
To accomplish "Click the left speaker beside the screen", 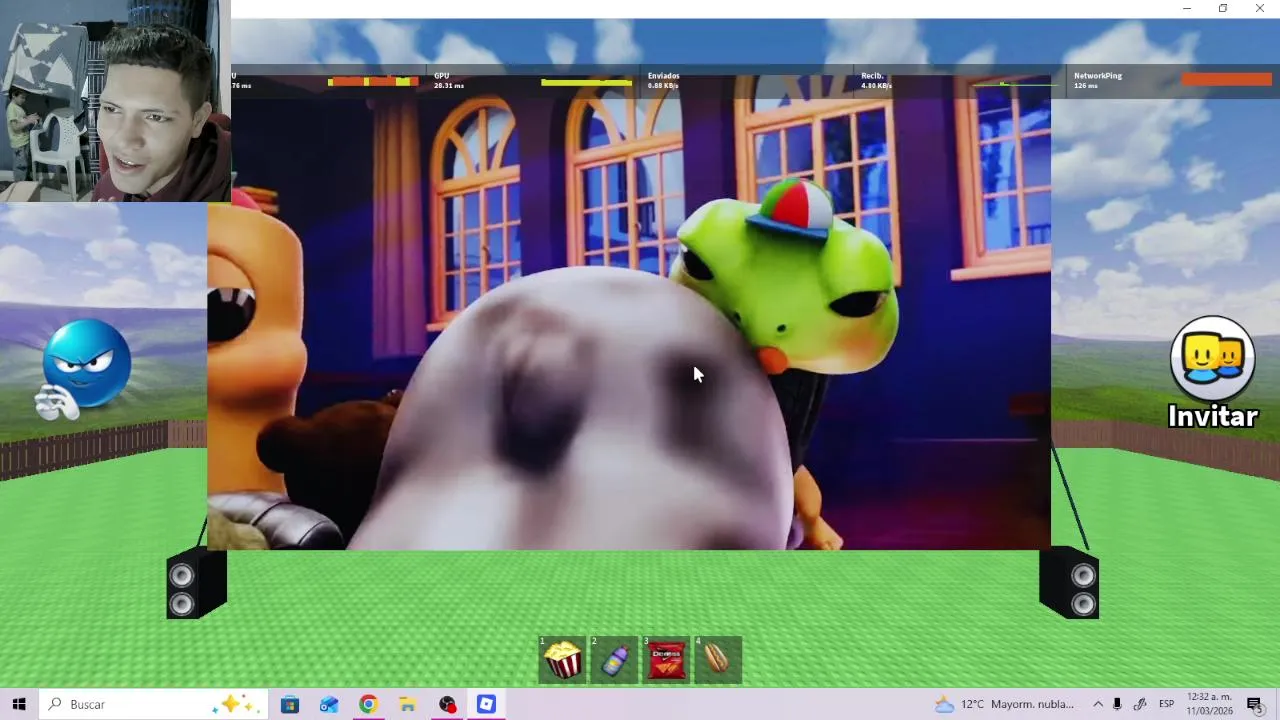I will click(196, 583).
